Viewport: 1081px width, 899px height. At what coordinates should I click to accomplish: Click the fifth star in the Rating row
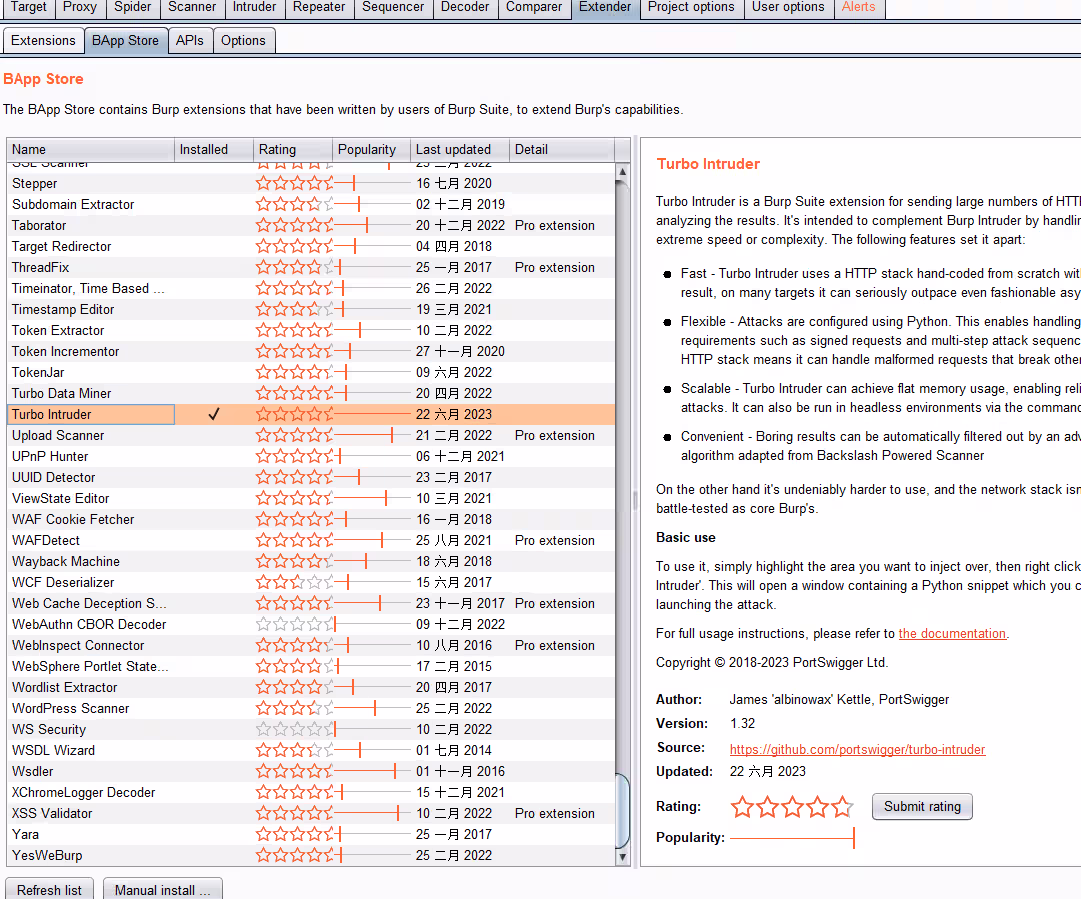coord(843,806)
